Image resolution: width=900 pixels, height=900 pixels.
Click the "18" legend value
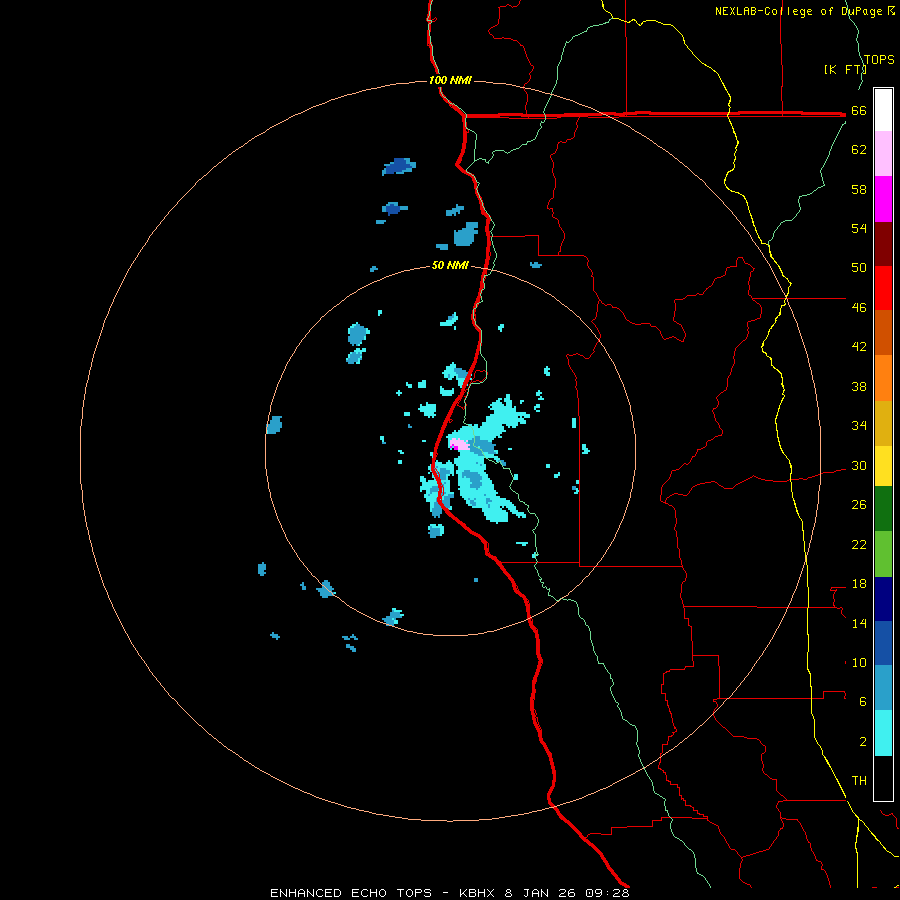[859, 584]
